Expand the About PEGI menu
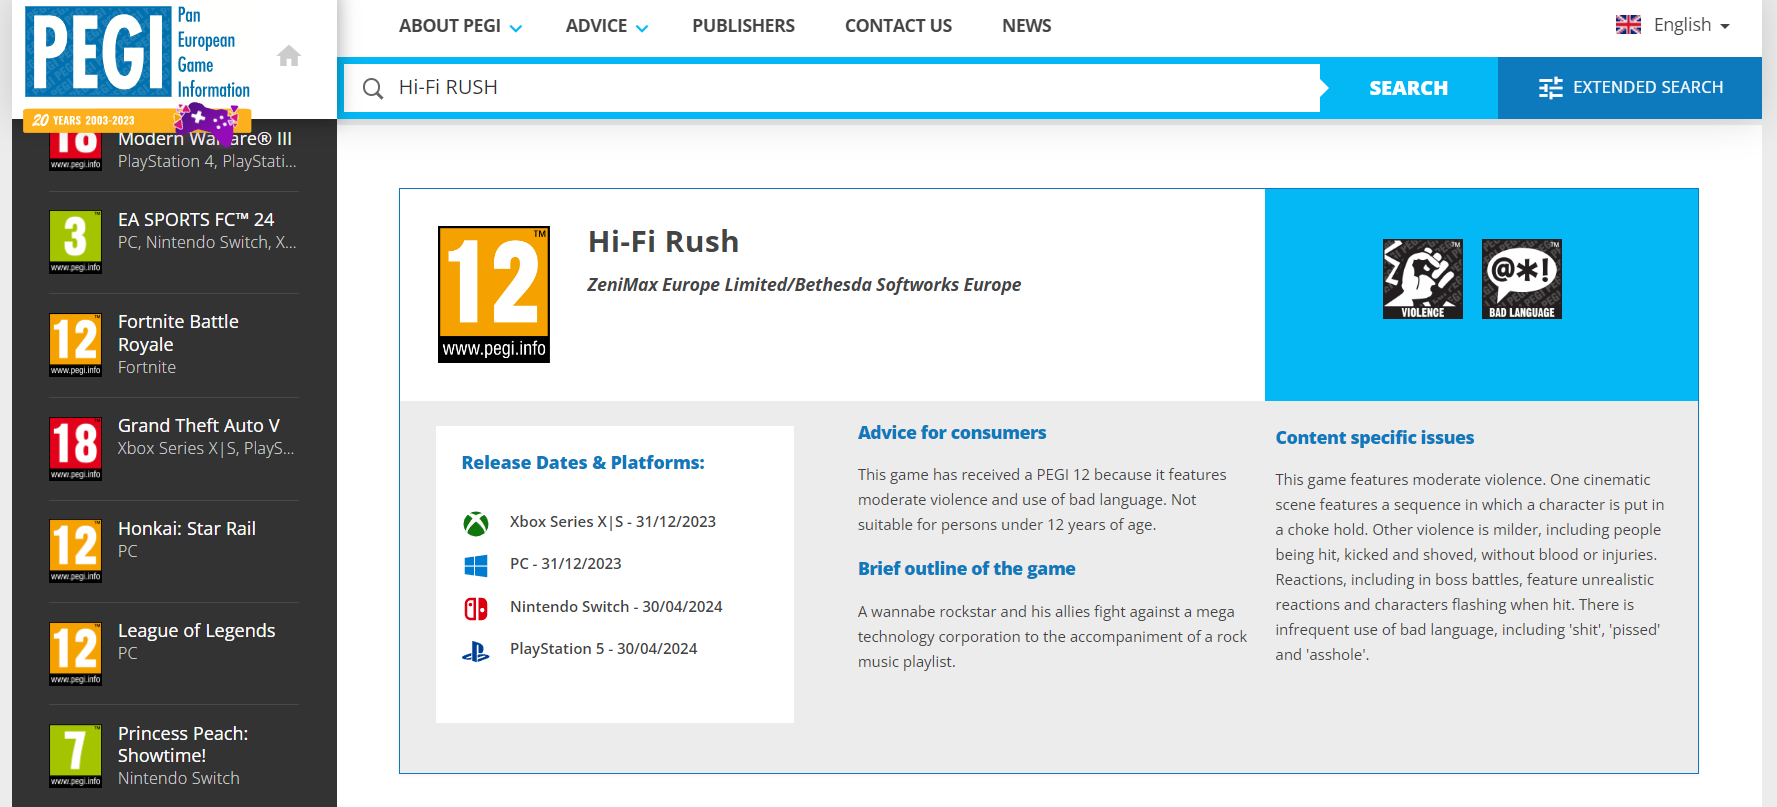1777x807 pixels. pos(460,26)
